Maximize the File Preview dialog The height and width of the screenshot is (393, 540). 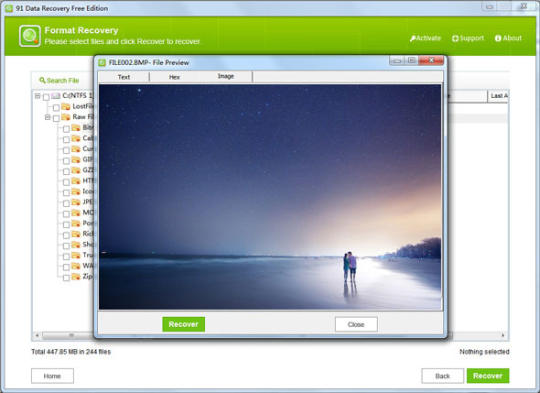412,61
